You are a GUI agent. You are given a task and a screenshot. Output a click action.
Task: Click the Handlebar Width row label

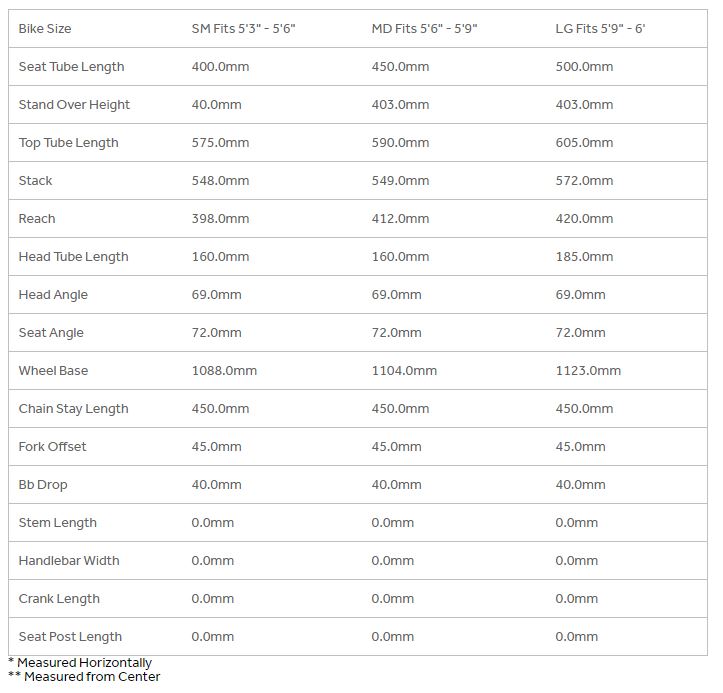click(68, 561)
